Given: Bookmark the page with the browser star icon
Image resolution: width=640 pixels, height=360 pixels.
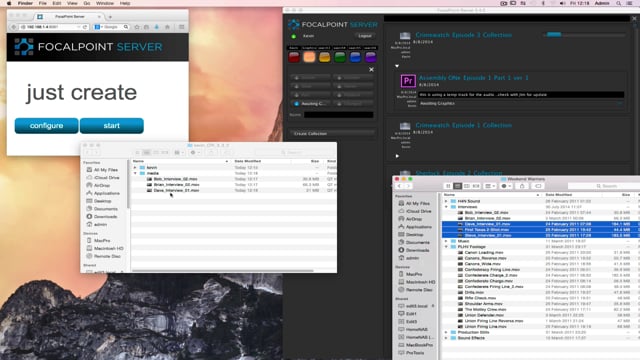Looking at the screenshot, I should (137, 27).
